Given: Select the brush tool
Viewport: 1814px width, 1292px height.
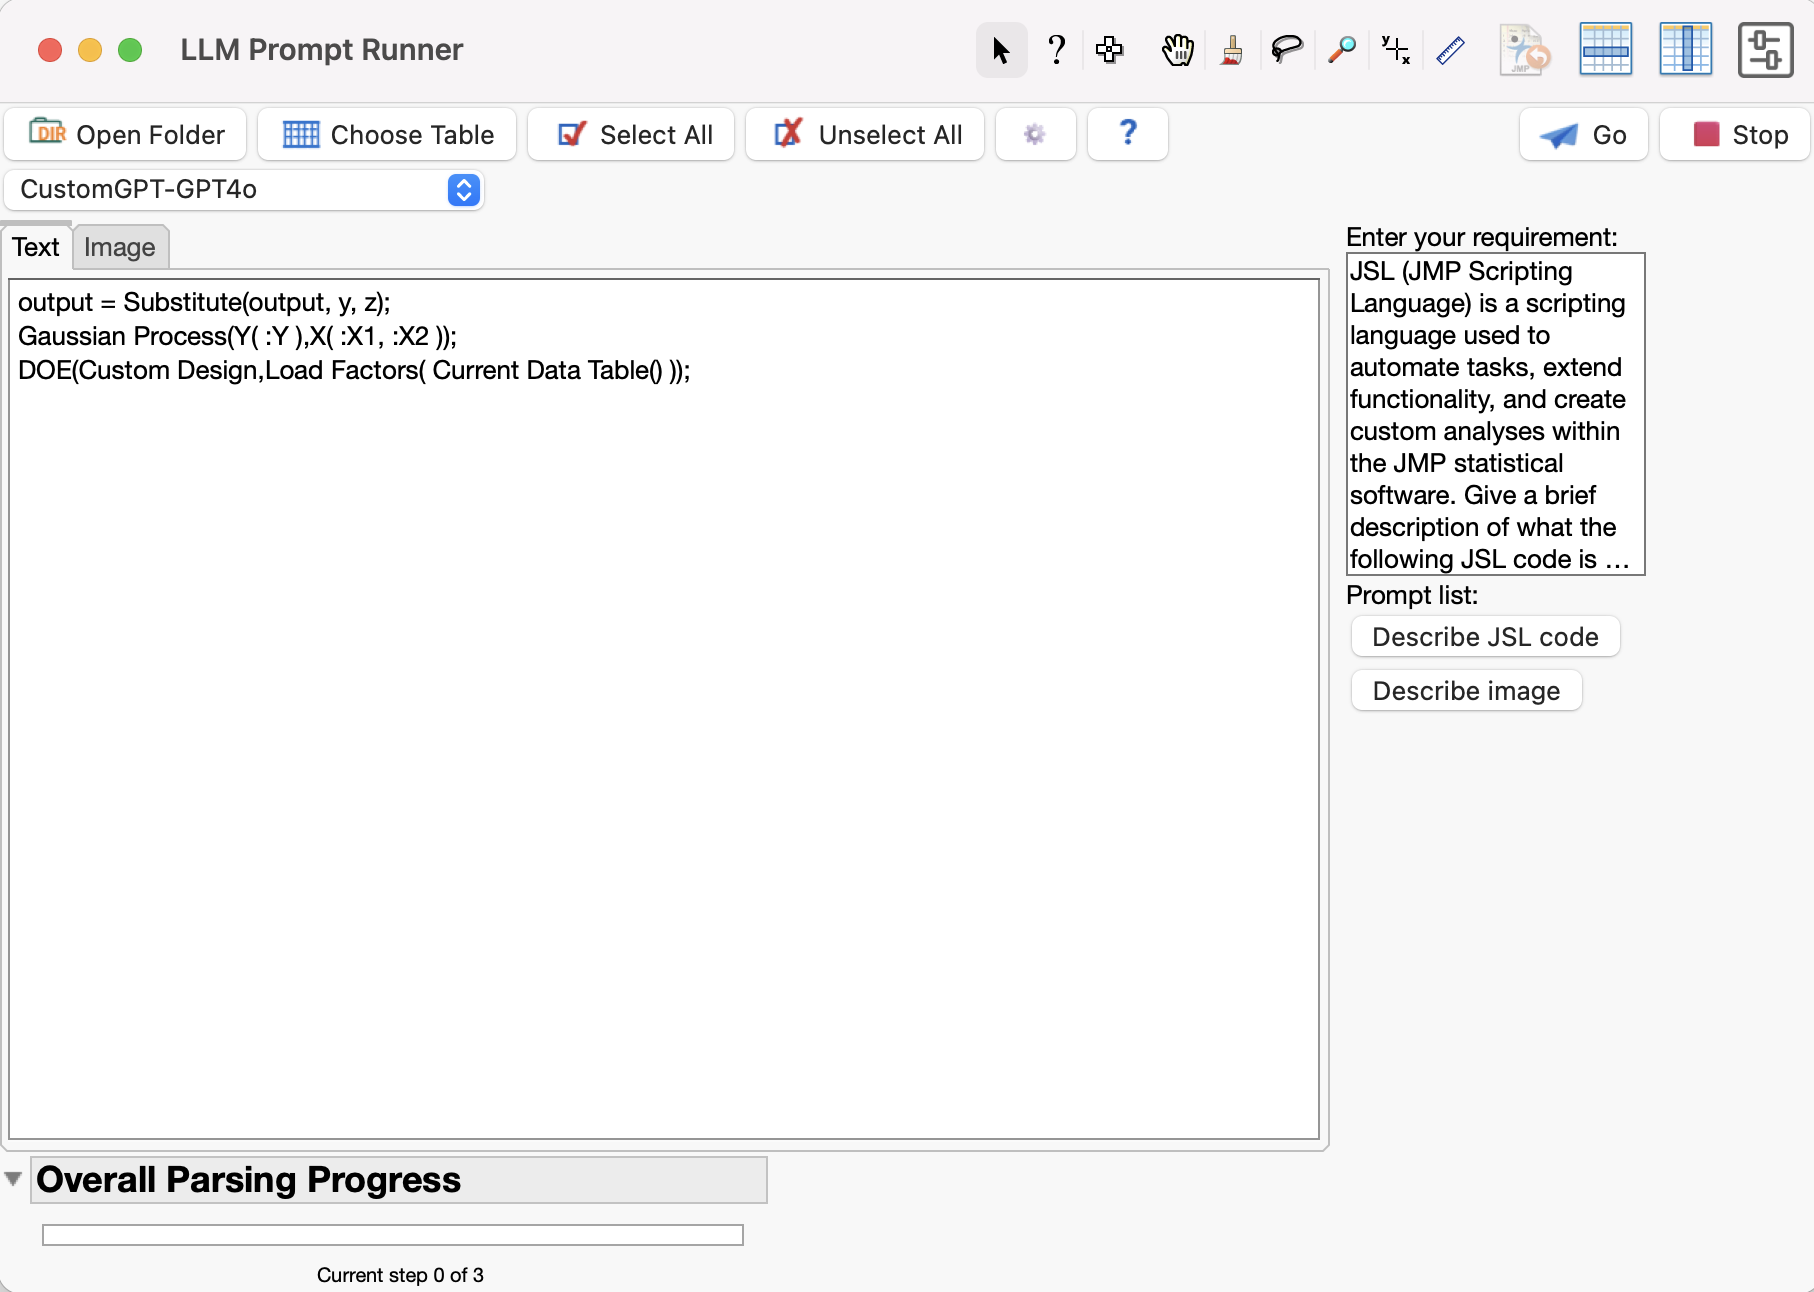Looking at the screenshot, I should (1232, 50).
